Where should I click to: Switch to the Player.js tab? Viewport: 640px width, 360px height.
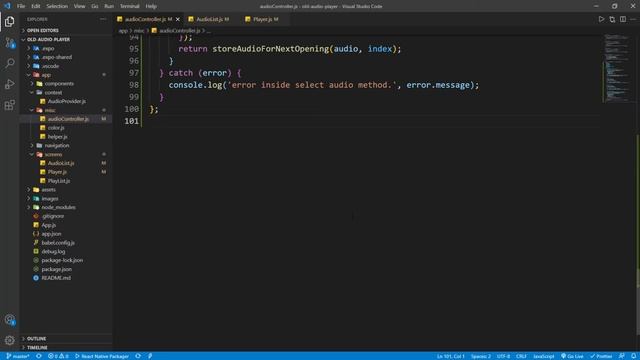point(265,19)
